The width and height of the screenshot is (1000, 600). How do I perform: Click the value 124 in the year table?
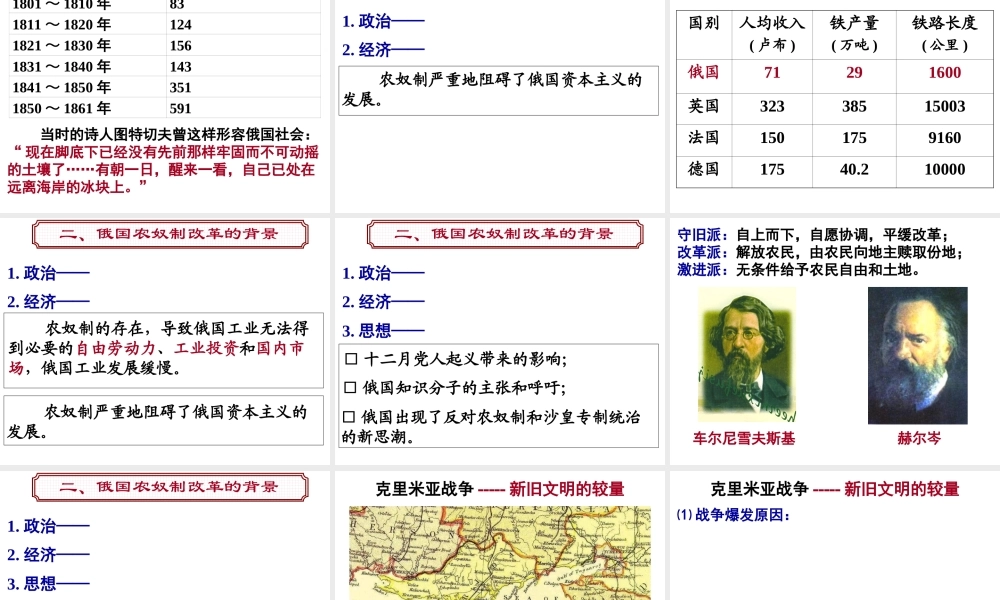click(x=180, y=25)
